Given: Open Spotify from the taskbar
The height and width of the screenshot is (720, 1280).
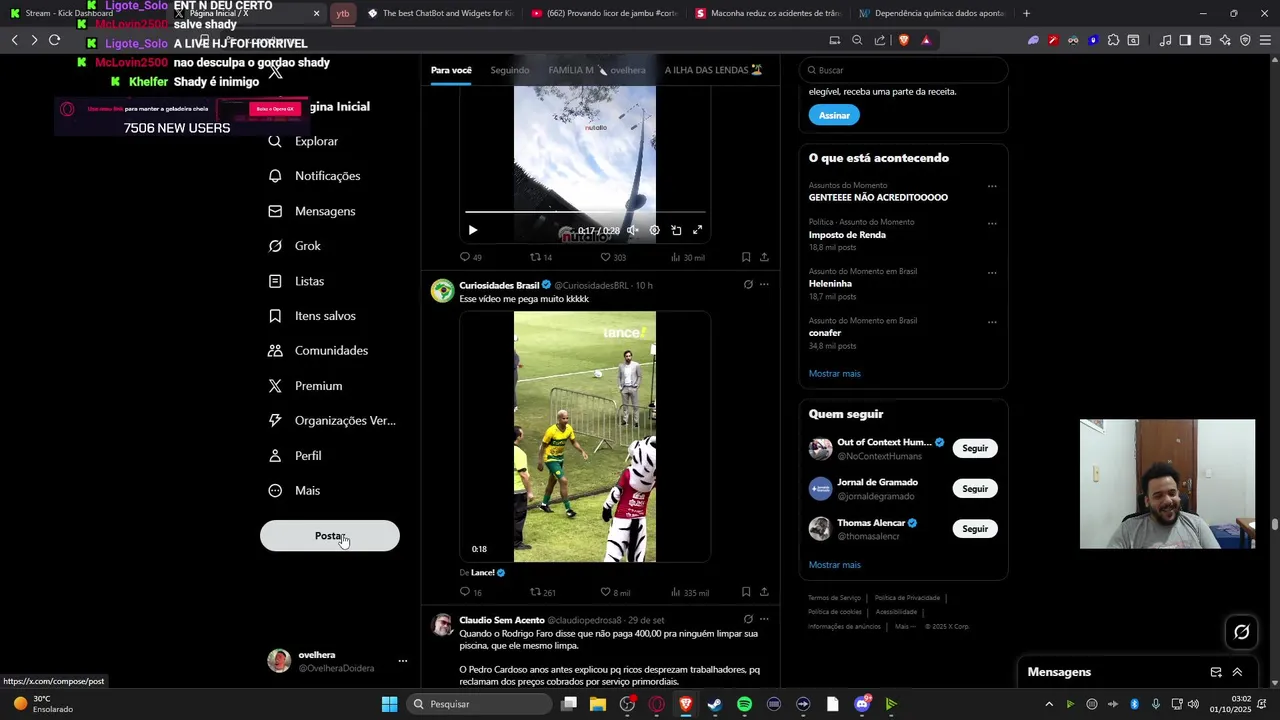Looking at the screenshot, I should point(744,704).
